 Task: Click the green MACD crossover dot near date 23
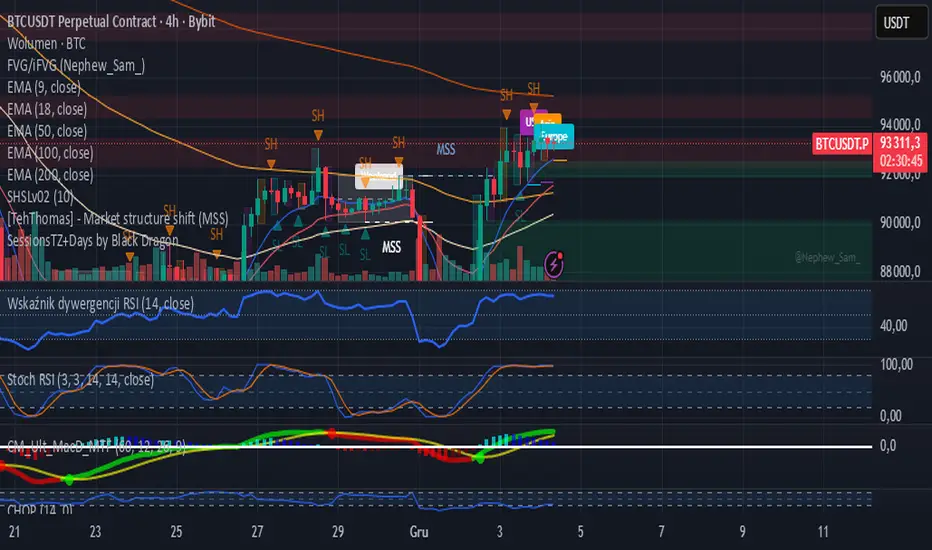69,479
